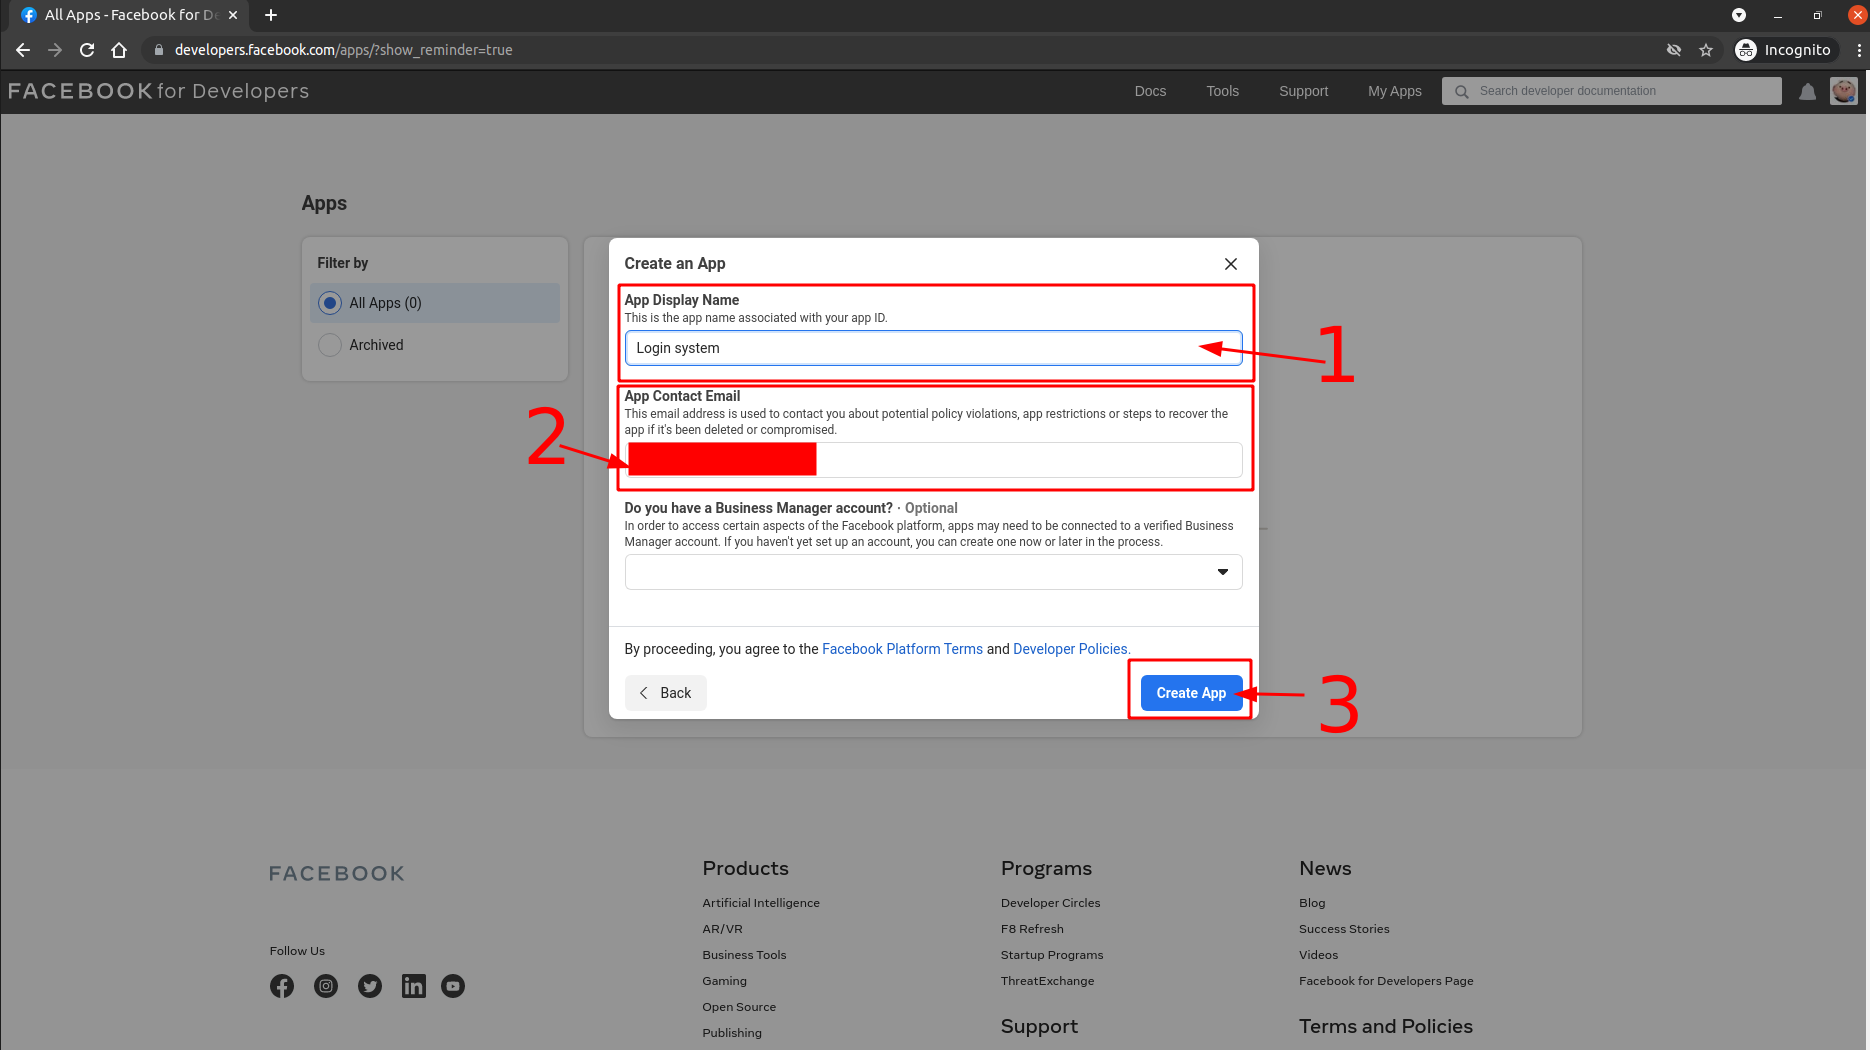The height and width of the screenshot is (1050, 1870).
Task: Open the Instagram footer icon
Action: click(326, 986)
